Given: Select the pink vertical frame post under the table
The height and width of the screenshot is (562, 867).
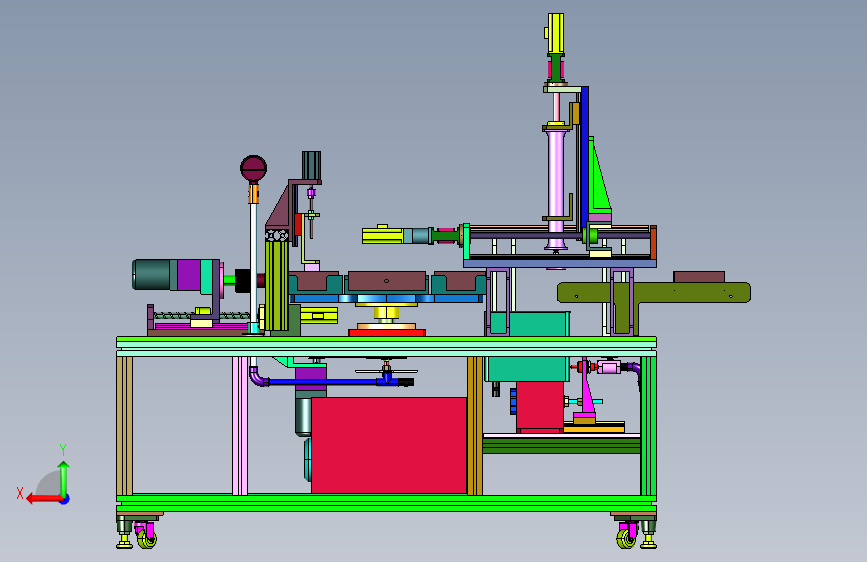Looking at the screenshot, I should pyautogui.click(x=240, y=425).
